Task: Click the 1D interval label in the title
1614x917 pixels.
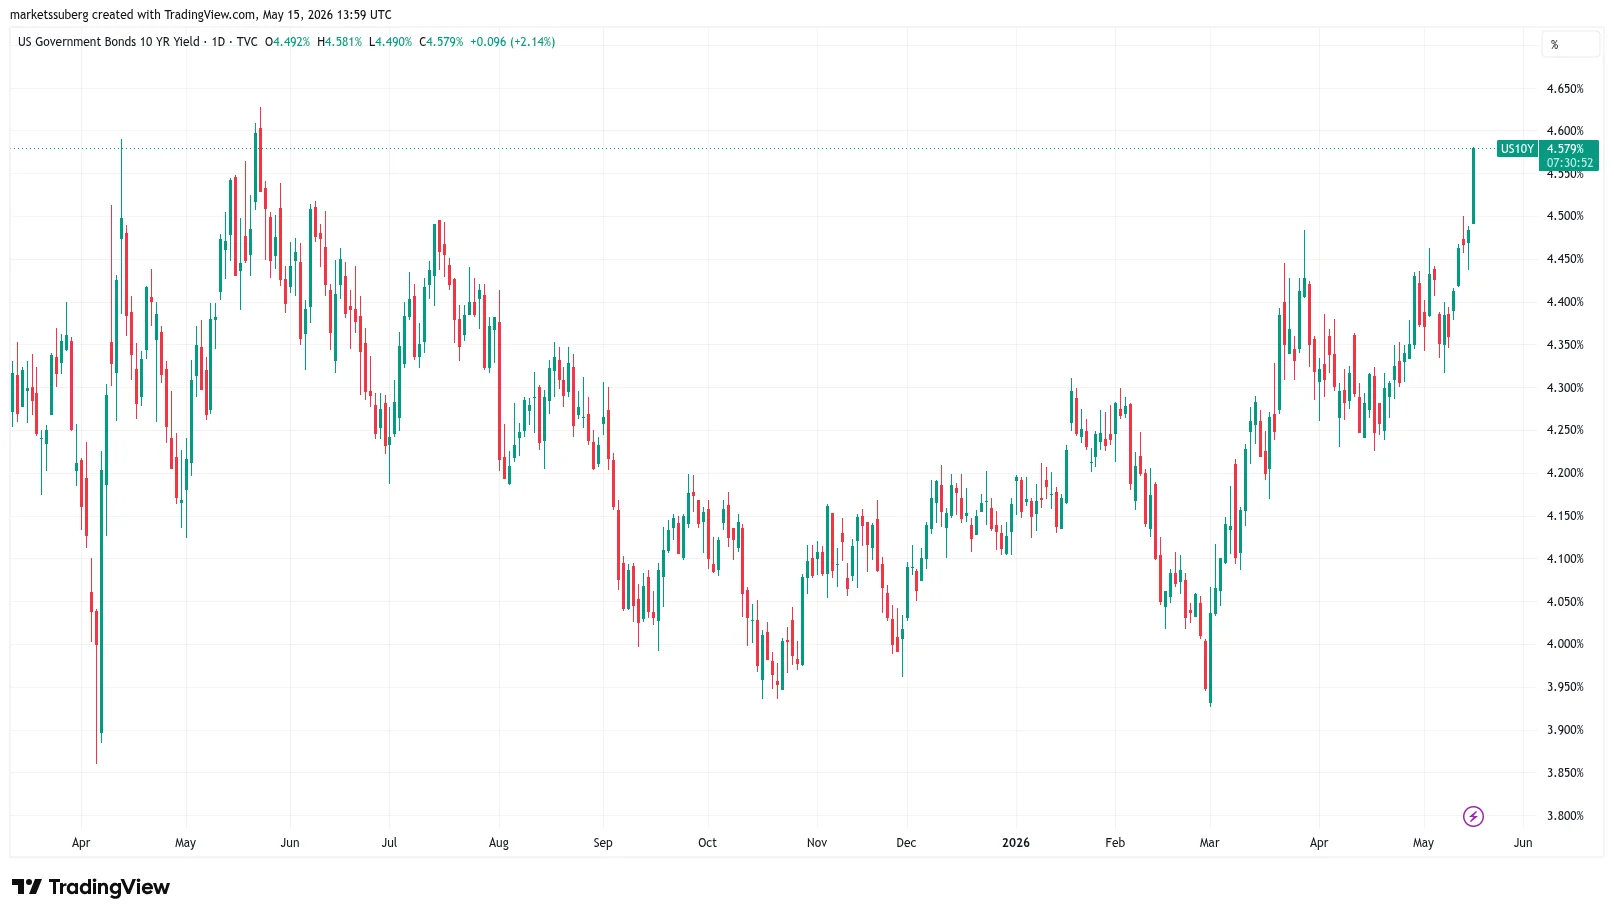Action: coord(218,42)
